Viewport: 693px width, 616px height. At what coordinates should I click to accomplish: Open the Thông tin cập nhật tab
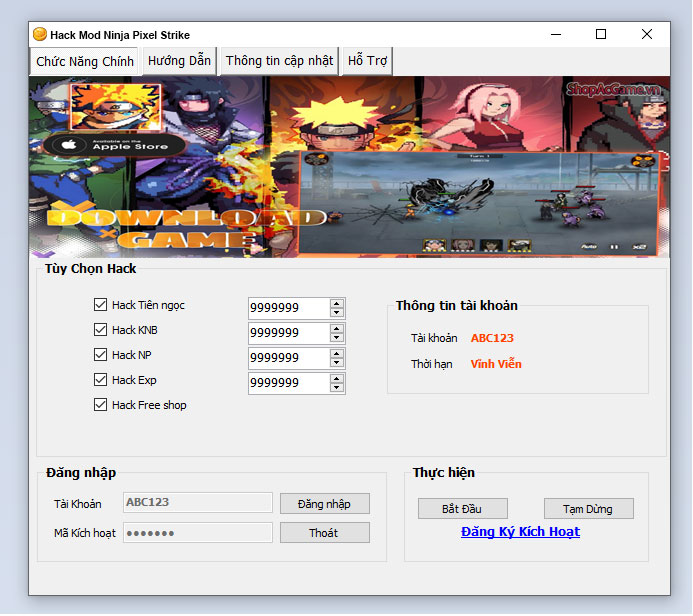279,61
